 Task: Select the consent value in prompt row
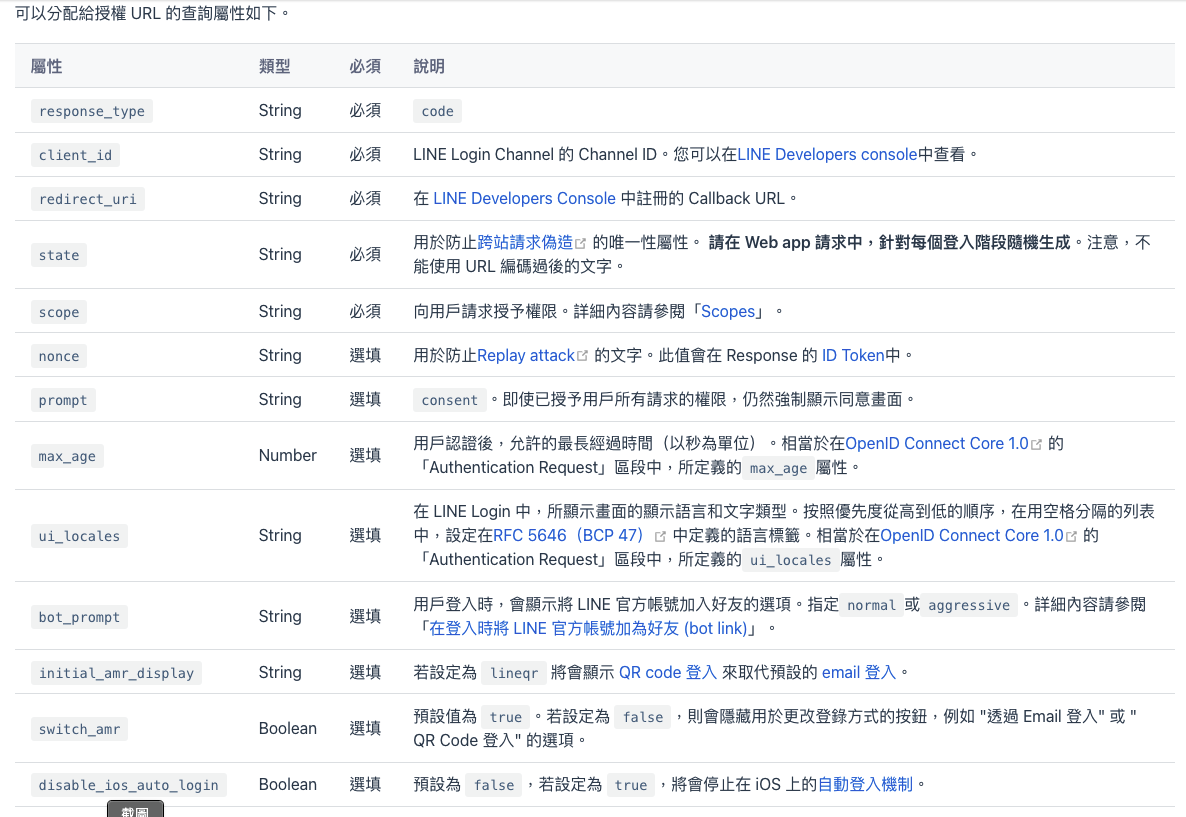tap(449, 400)
